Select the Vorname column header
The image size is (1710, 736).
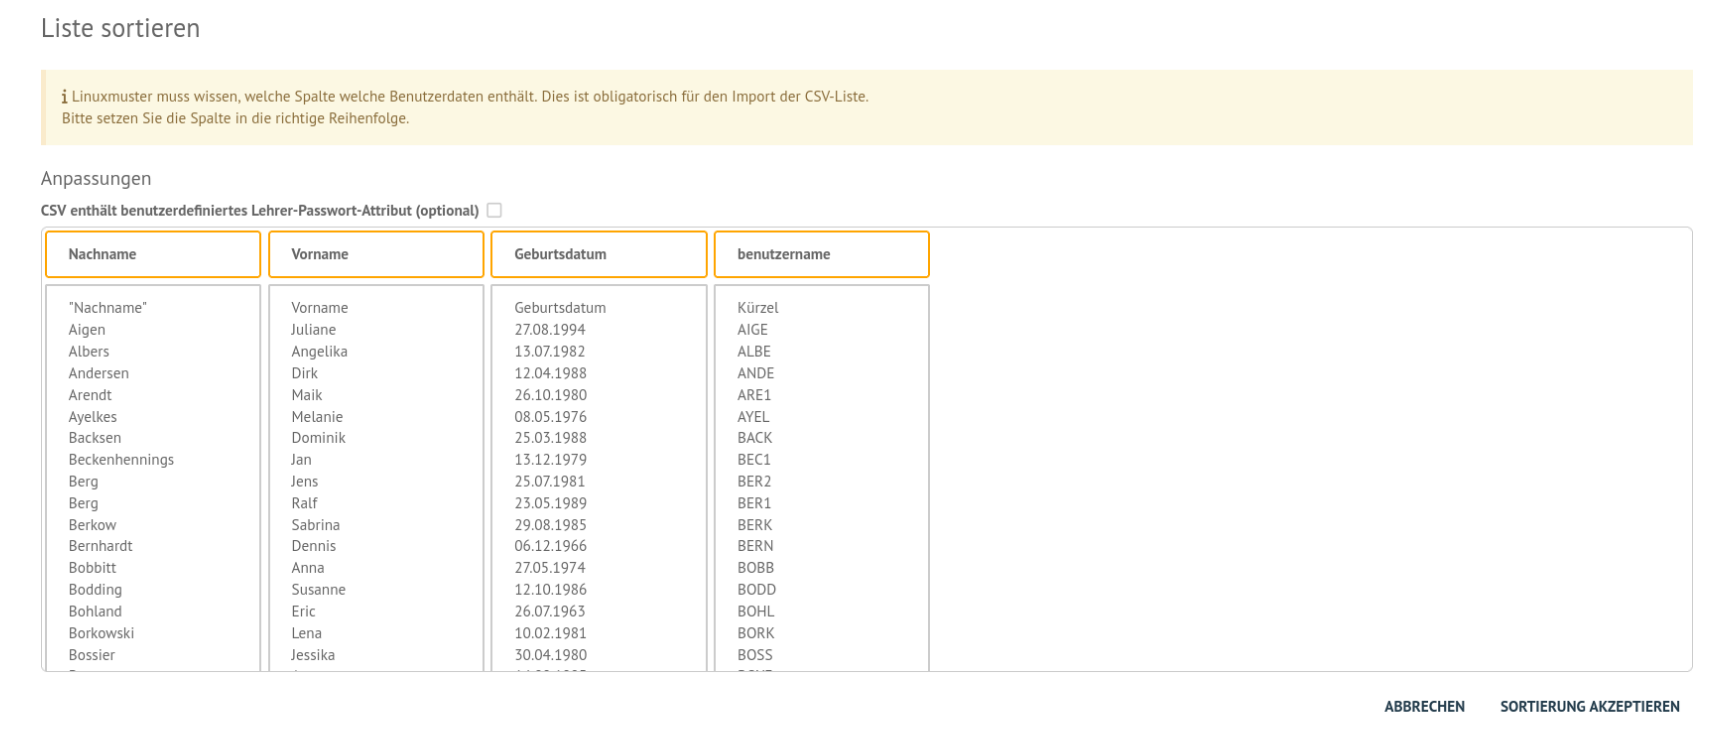coord(376,254)
